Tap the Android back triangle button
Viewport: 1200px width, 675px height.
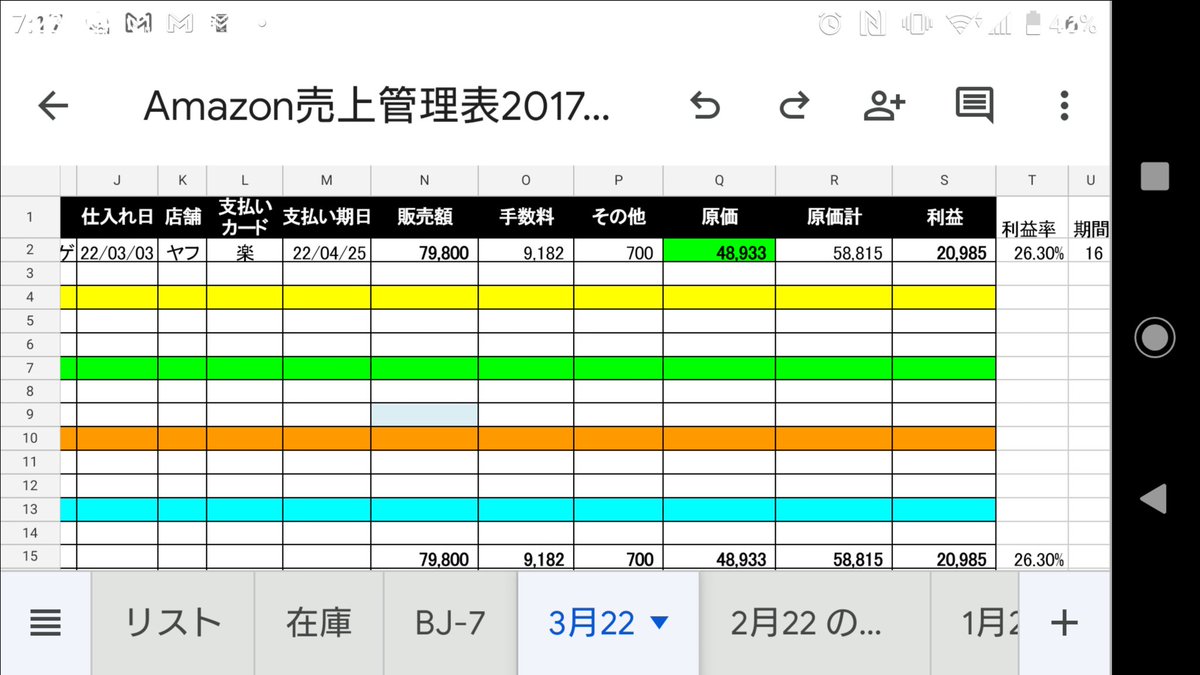point(1153,498)
